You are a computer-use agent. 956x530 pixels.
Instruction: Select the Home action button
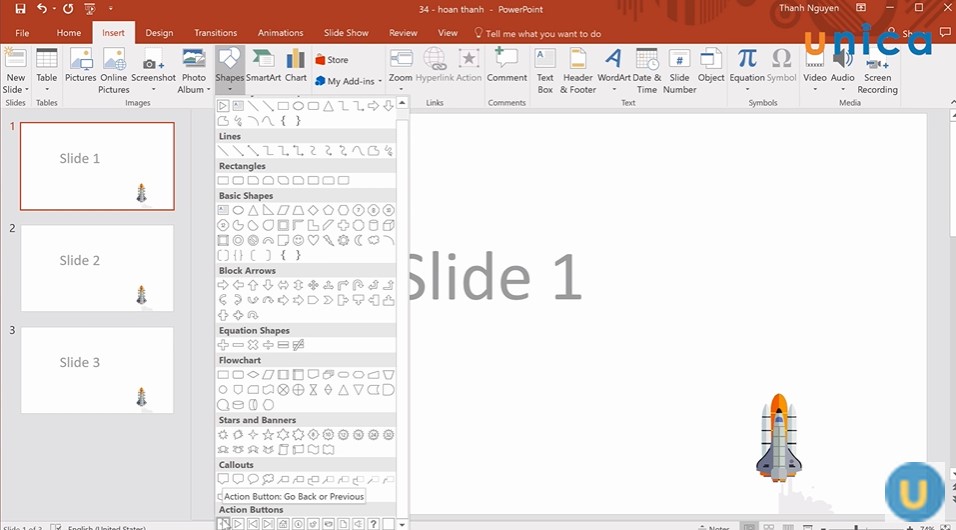coord(284,524)
